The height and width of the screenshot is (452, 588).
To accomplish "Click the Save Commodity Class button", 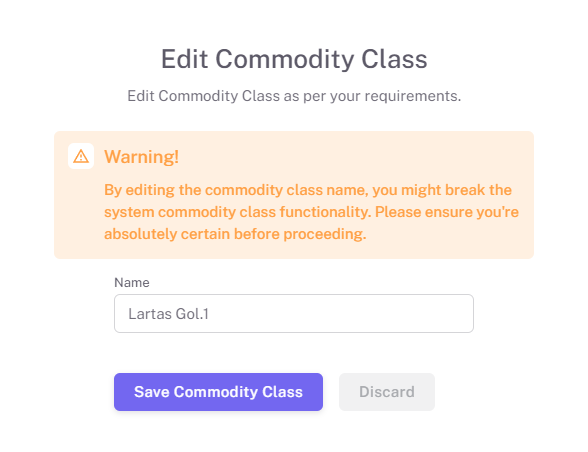I will coord(218,392).
